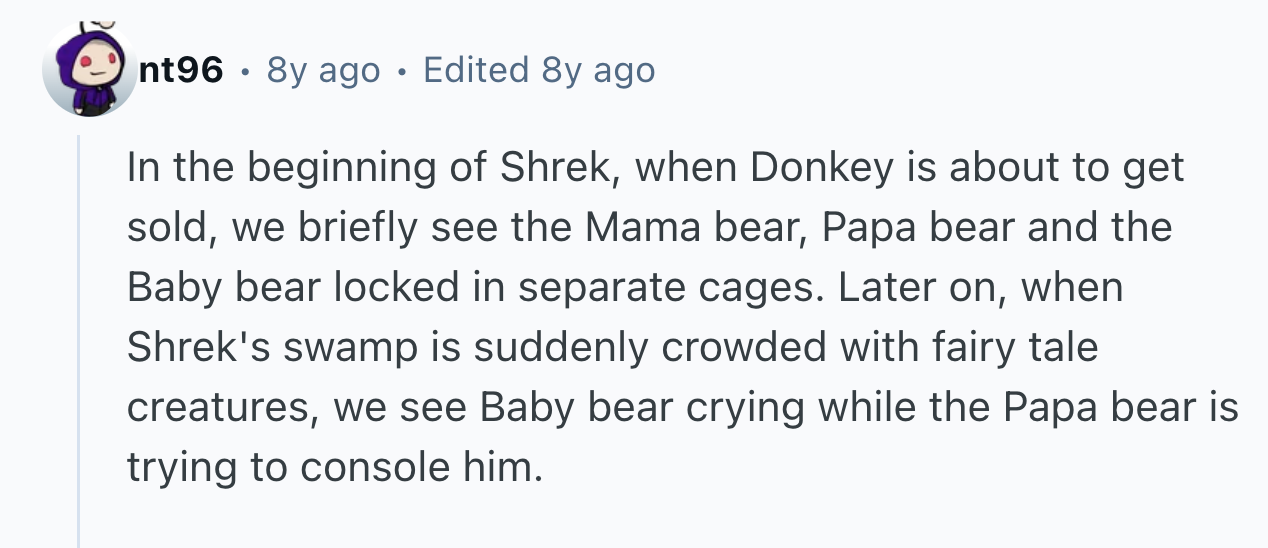Image resolution: width=1268 pixels, height=548 pixels.
Task: Click the word "creatures" in the comment
Action: click(x=219, y=408)
